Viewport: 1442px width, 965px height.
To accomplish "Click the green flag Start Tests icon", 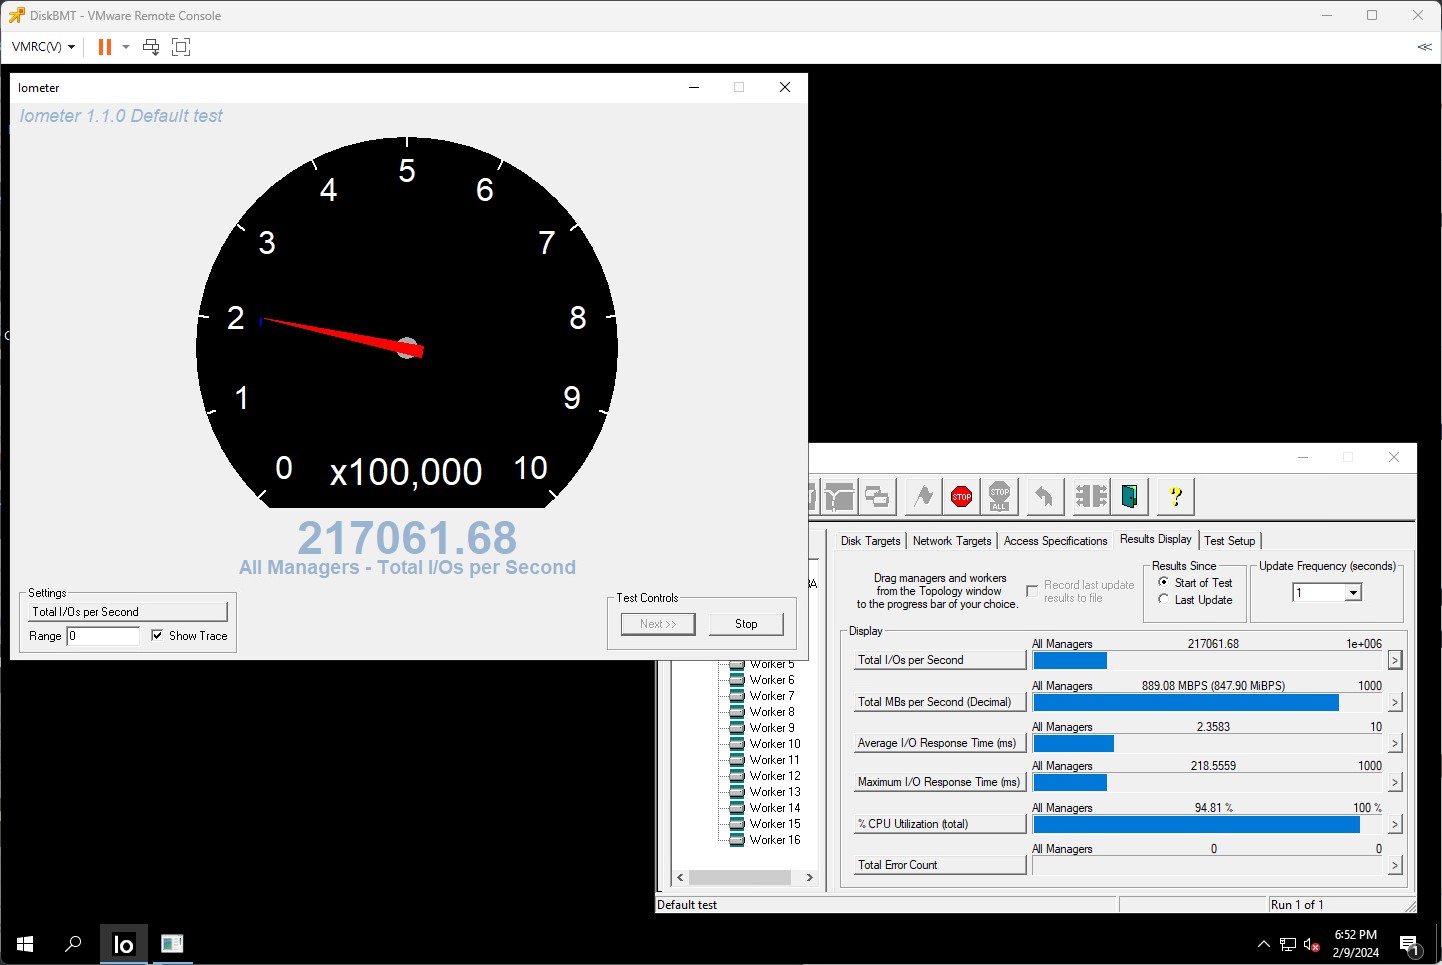I will point(924,496).
